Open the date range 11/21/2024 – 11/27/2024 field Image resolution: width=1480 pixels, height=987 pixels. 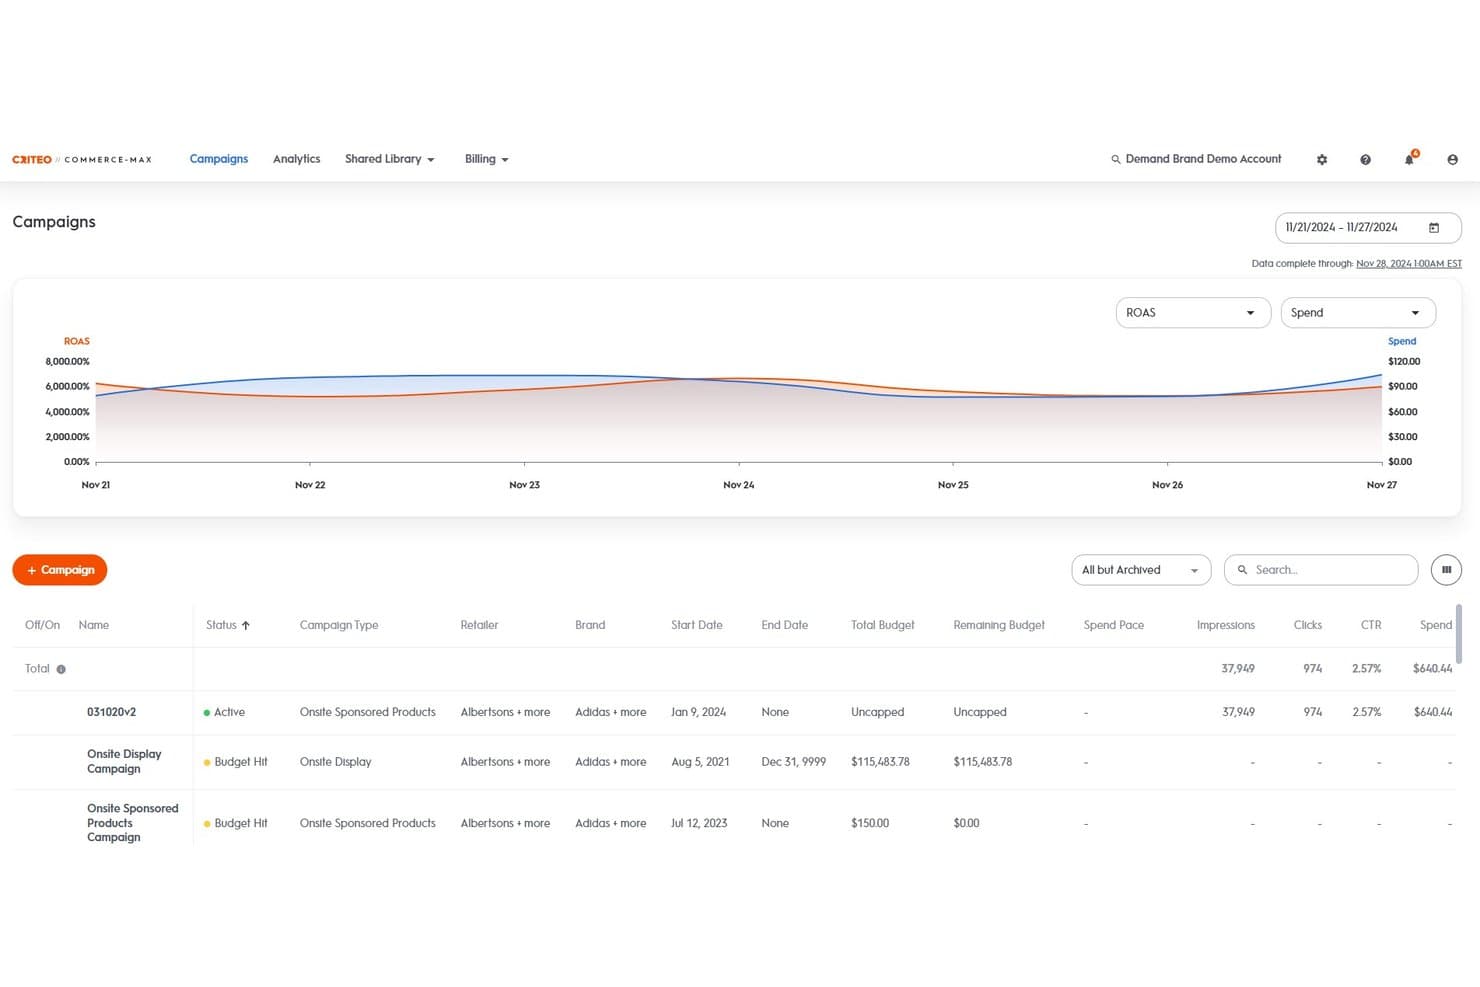pos(1368,228)
